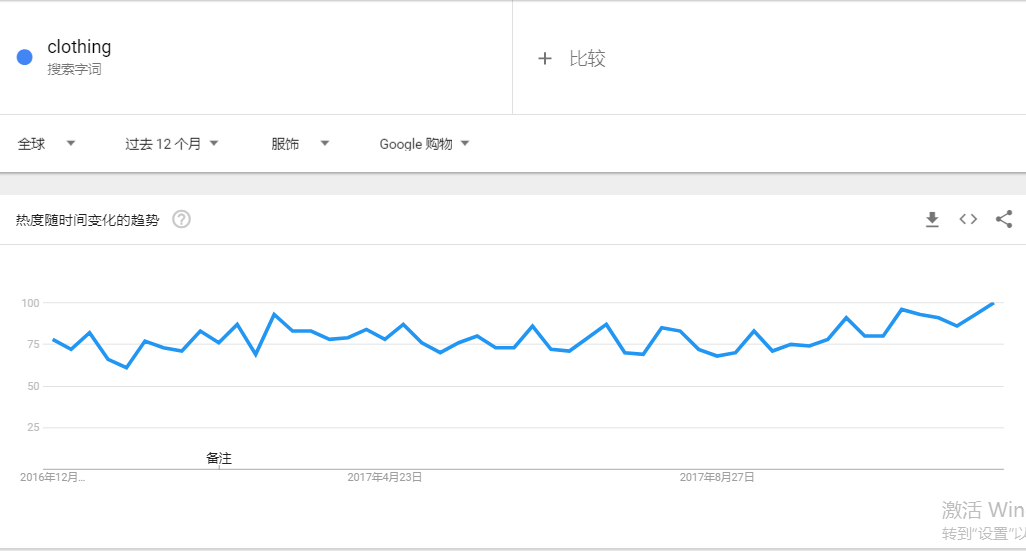Image resolution: width=1026 pixels, height=551 pixels.
Task: Click the 100 value axis label
Action: click(30, 303)
